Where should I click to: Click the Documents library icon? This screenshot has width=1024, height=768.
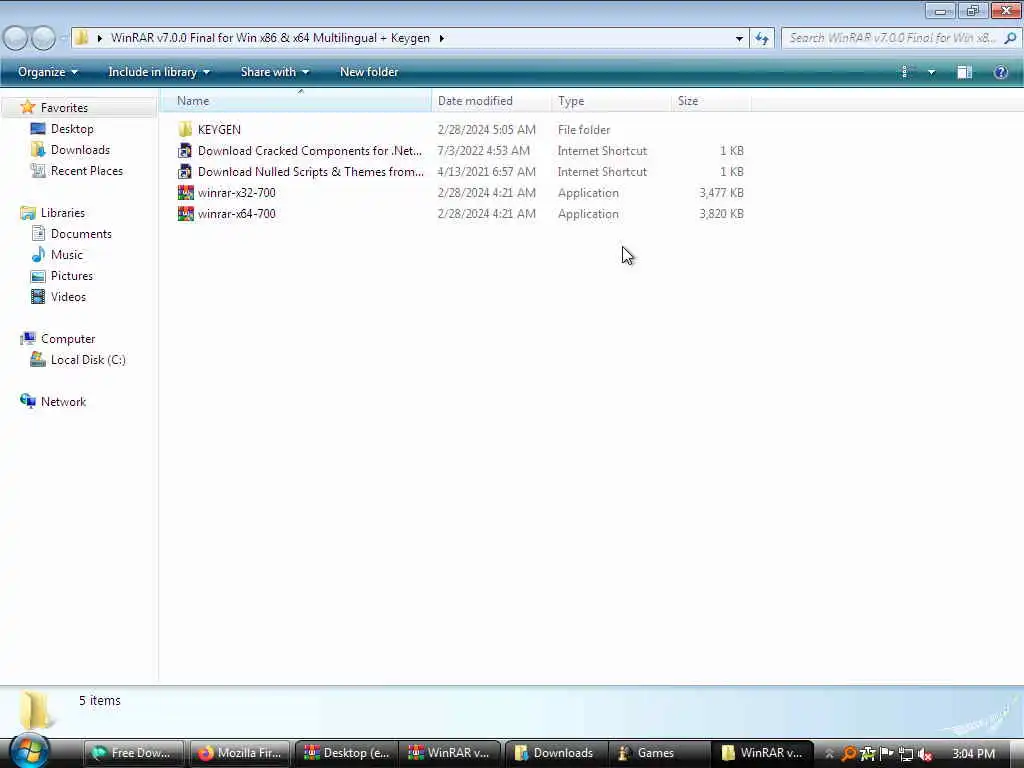[x=38, y=234]
